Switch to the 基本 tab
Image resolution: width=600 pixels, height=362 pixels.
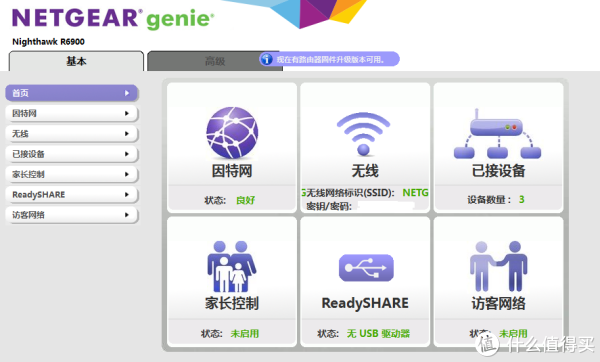76,61
